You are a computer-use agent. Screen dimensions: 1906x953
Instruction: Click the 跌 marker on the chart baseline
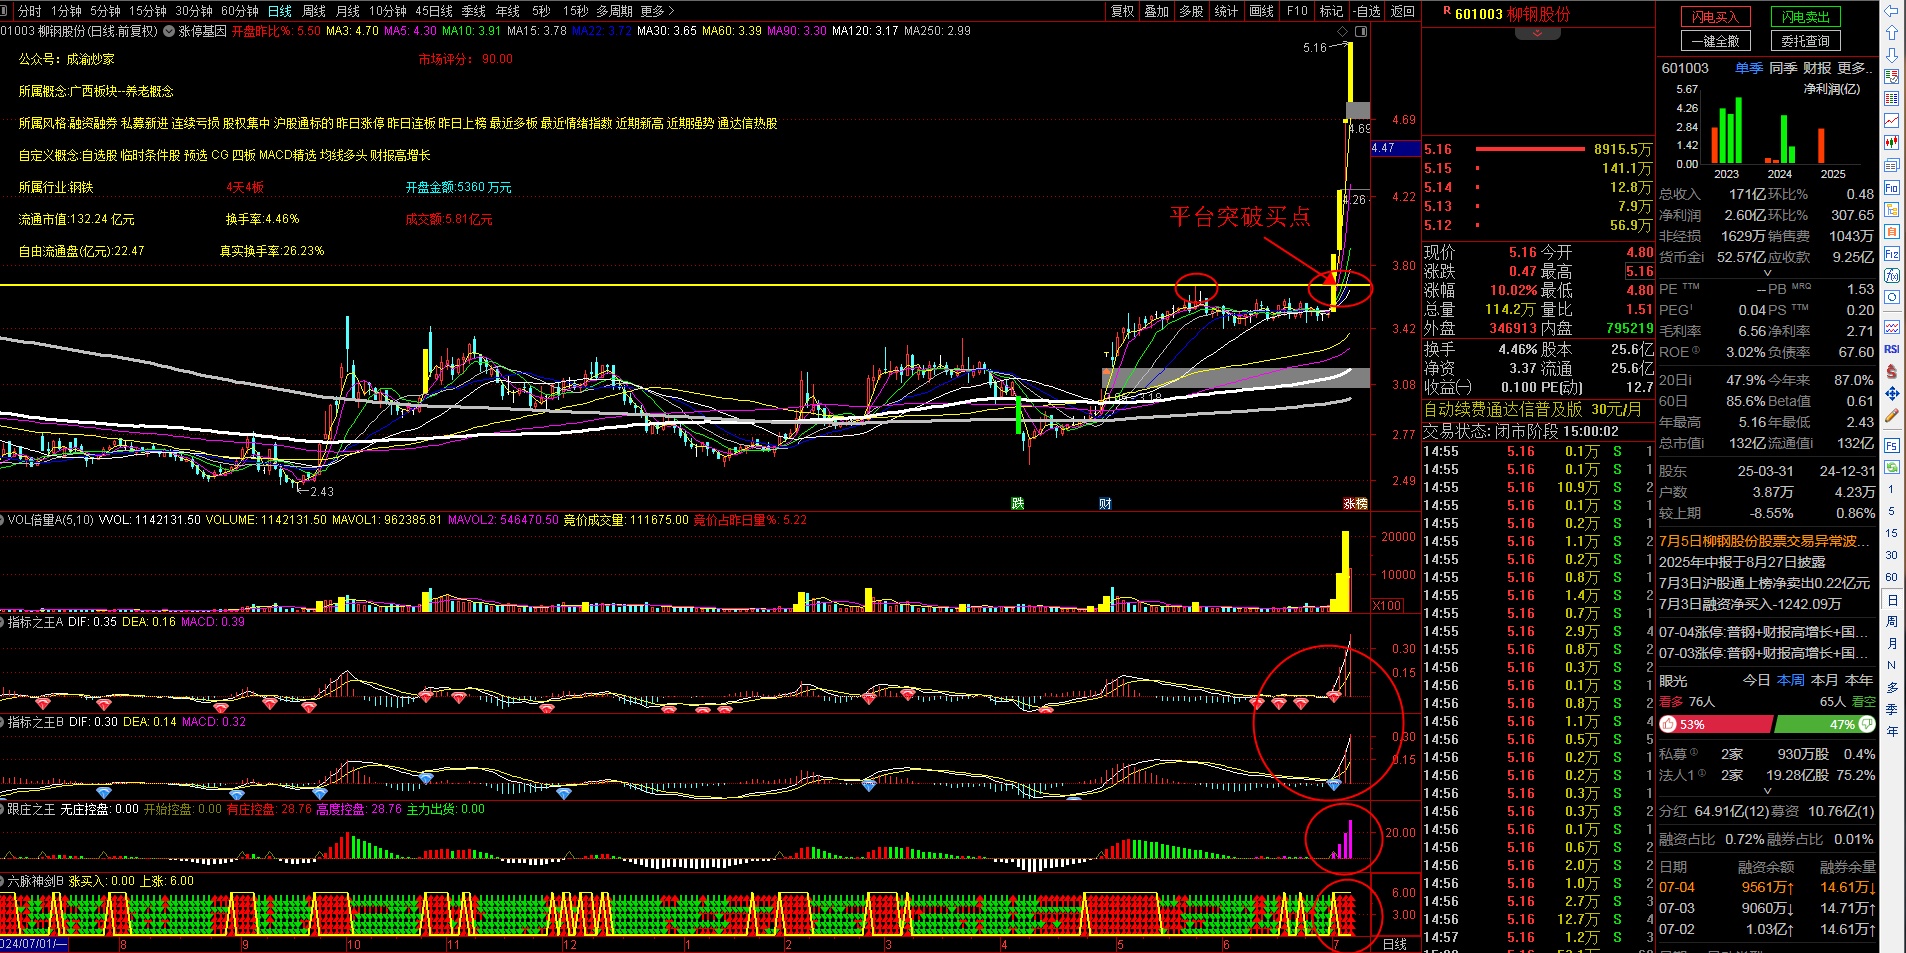(1017, 503)
